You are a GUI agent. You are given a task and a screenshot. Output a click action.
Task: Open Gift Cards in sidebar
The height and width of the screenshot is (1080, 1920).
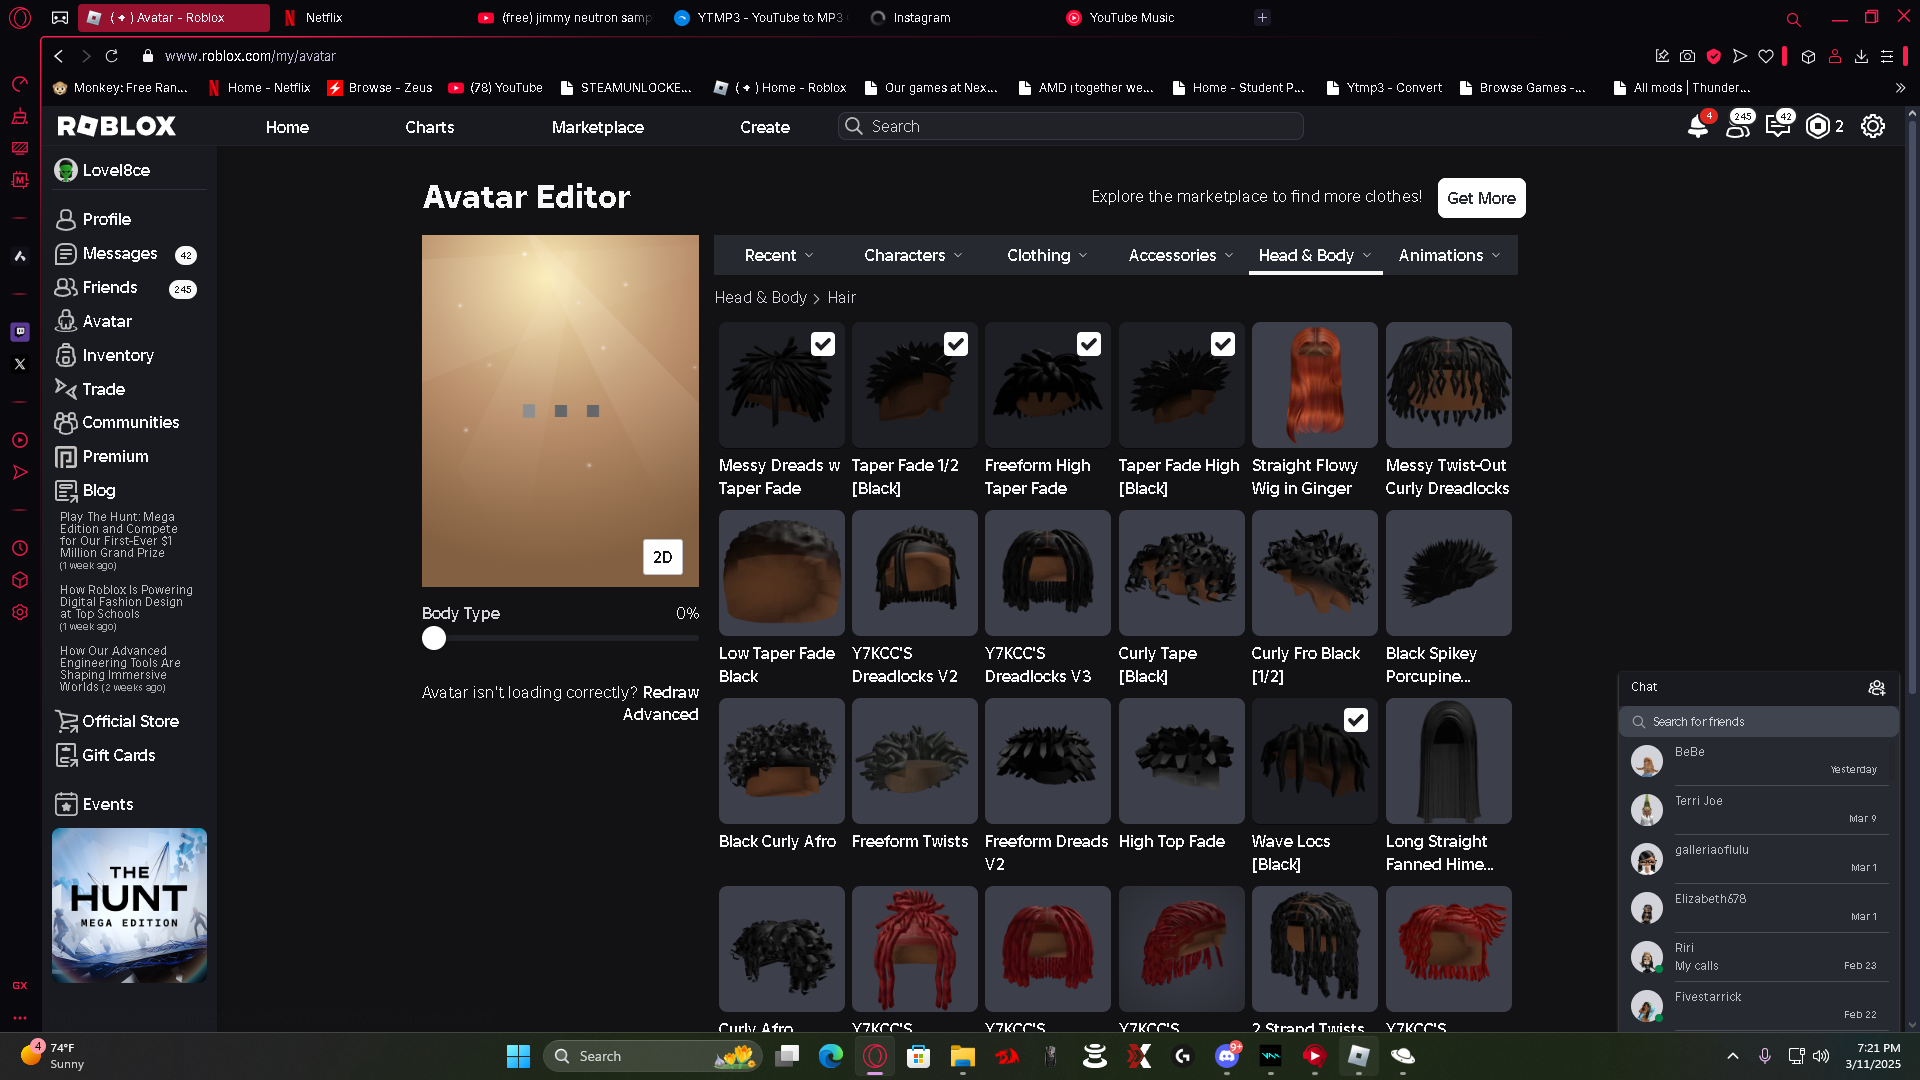tap(118, 755)
